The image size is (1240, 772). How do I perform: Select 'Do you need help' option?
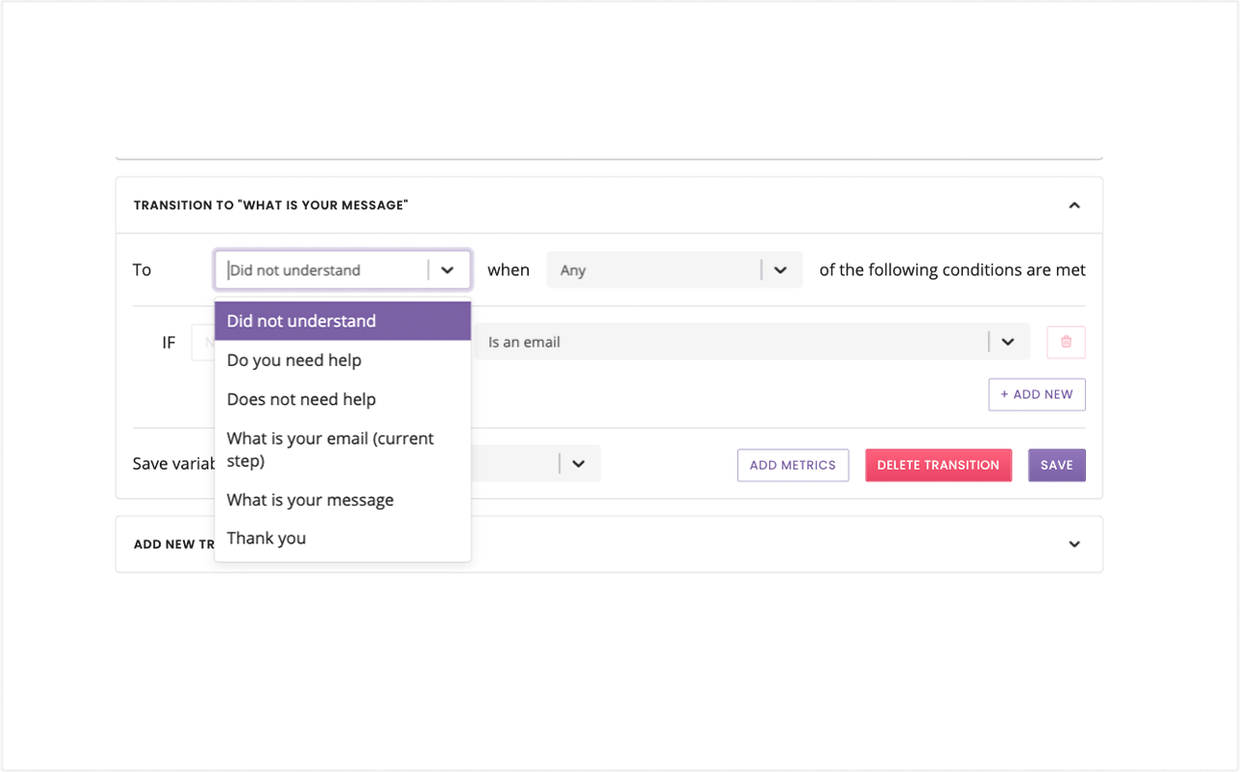pos(343,360)
